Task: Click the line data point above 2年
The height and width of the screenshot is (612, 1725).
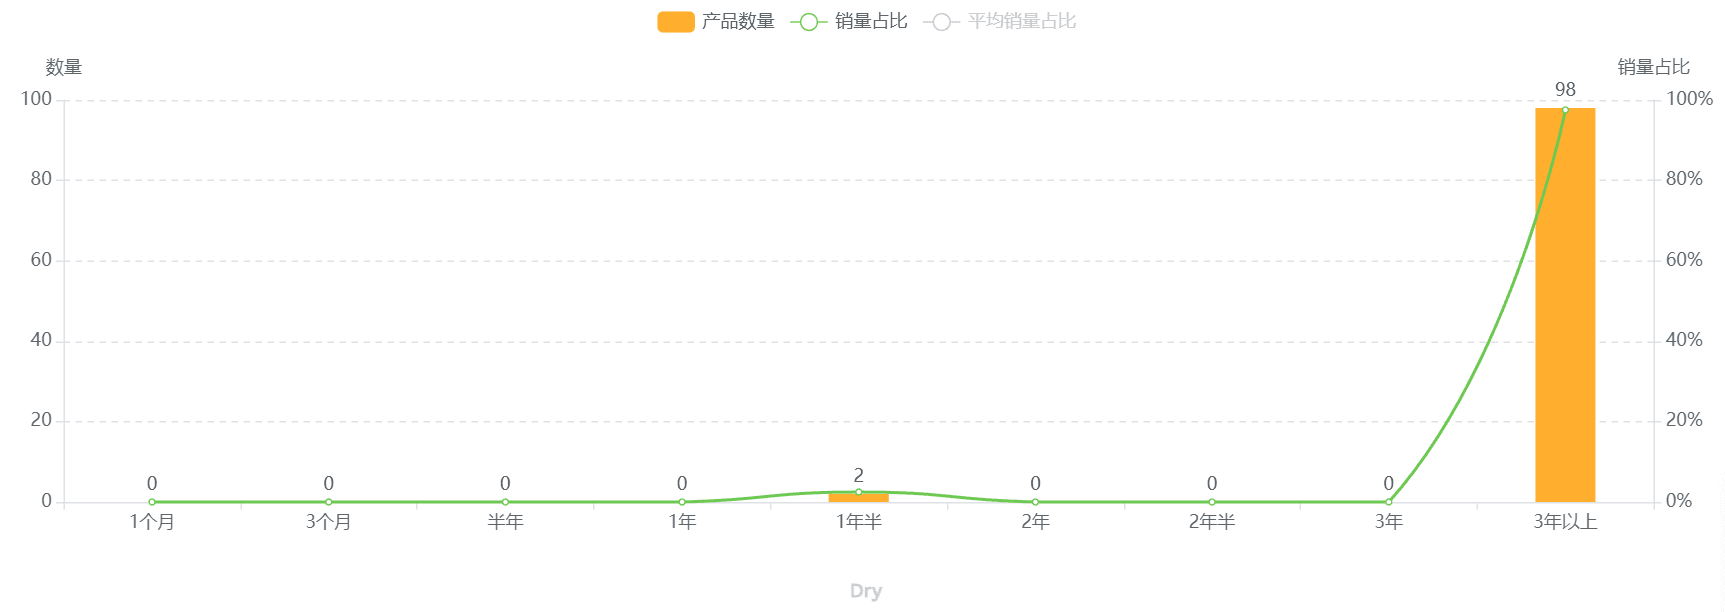Action: 1035,502
